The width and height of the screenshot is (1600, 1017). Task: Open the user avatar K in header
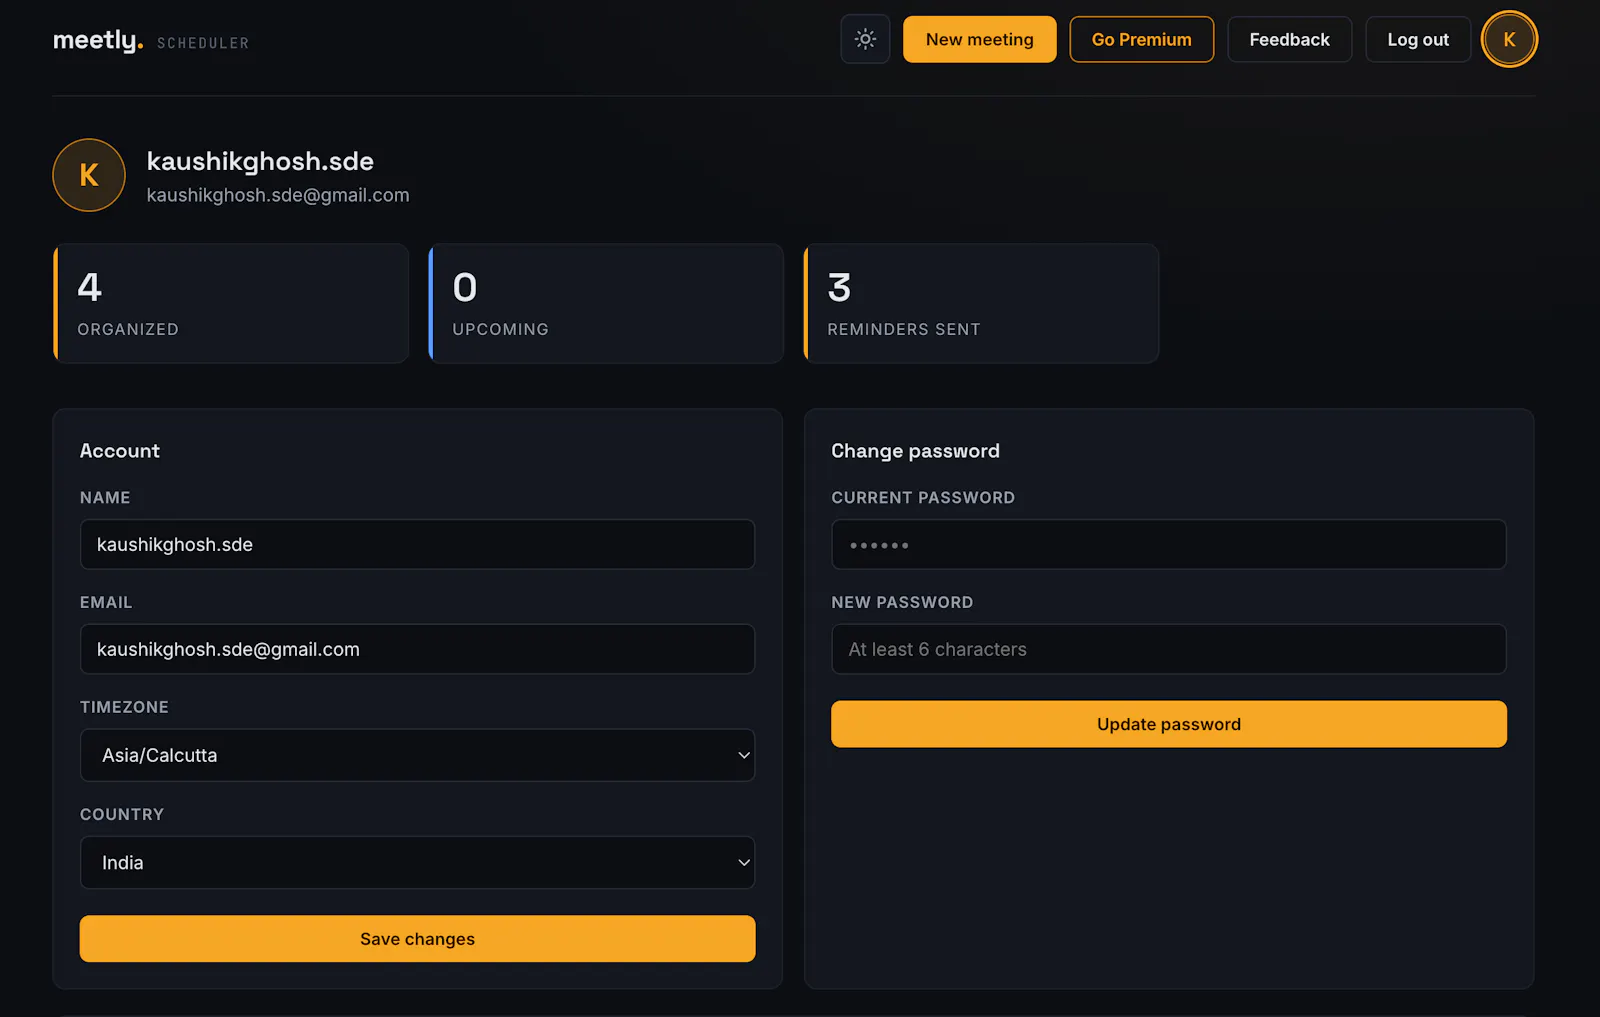click(x=1509, y=40)
